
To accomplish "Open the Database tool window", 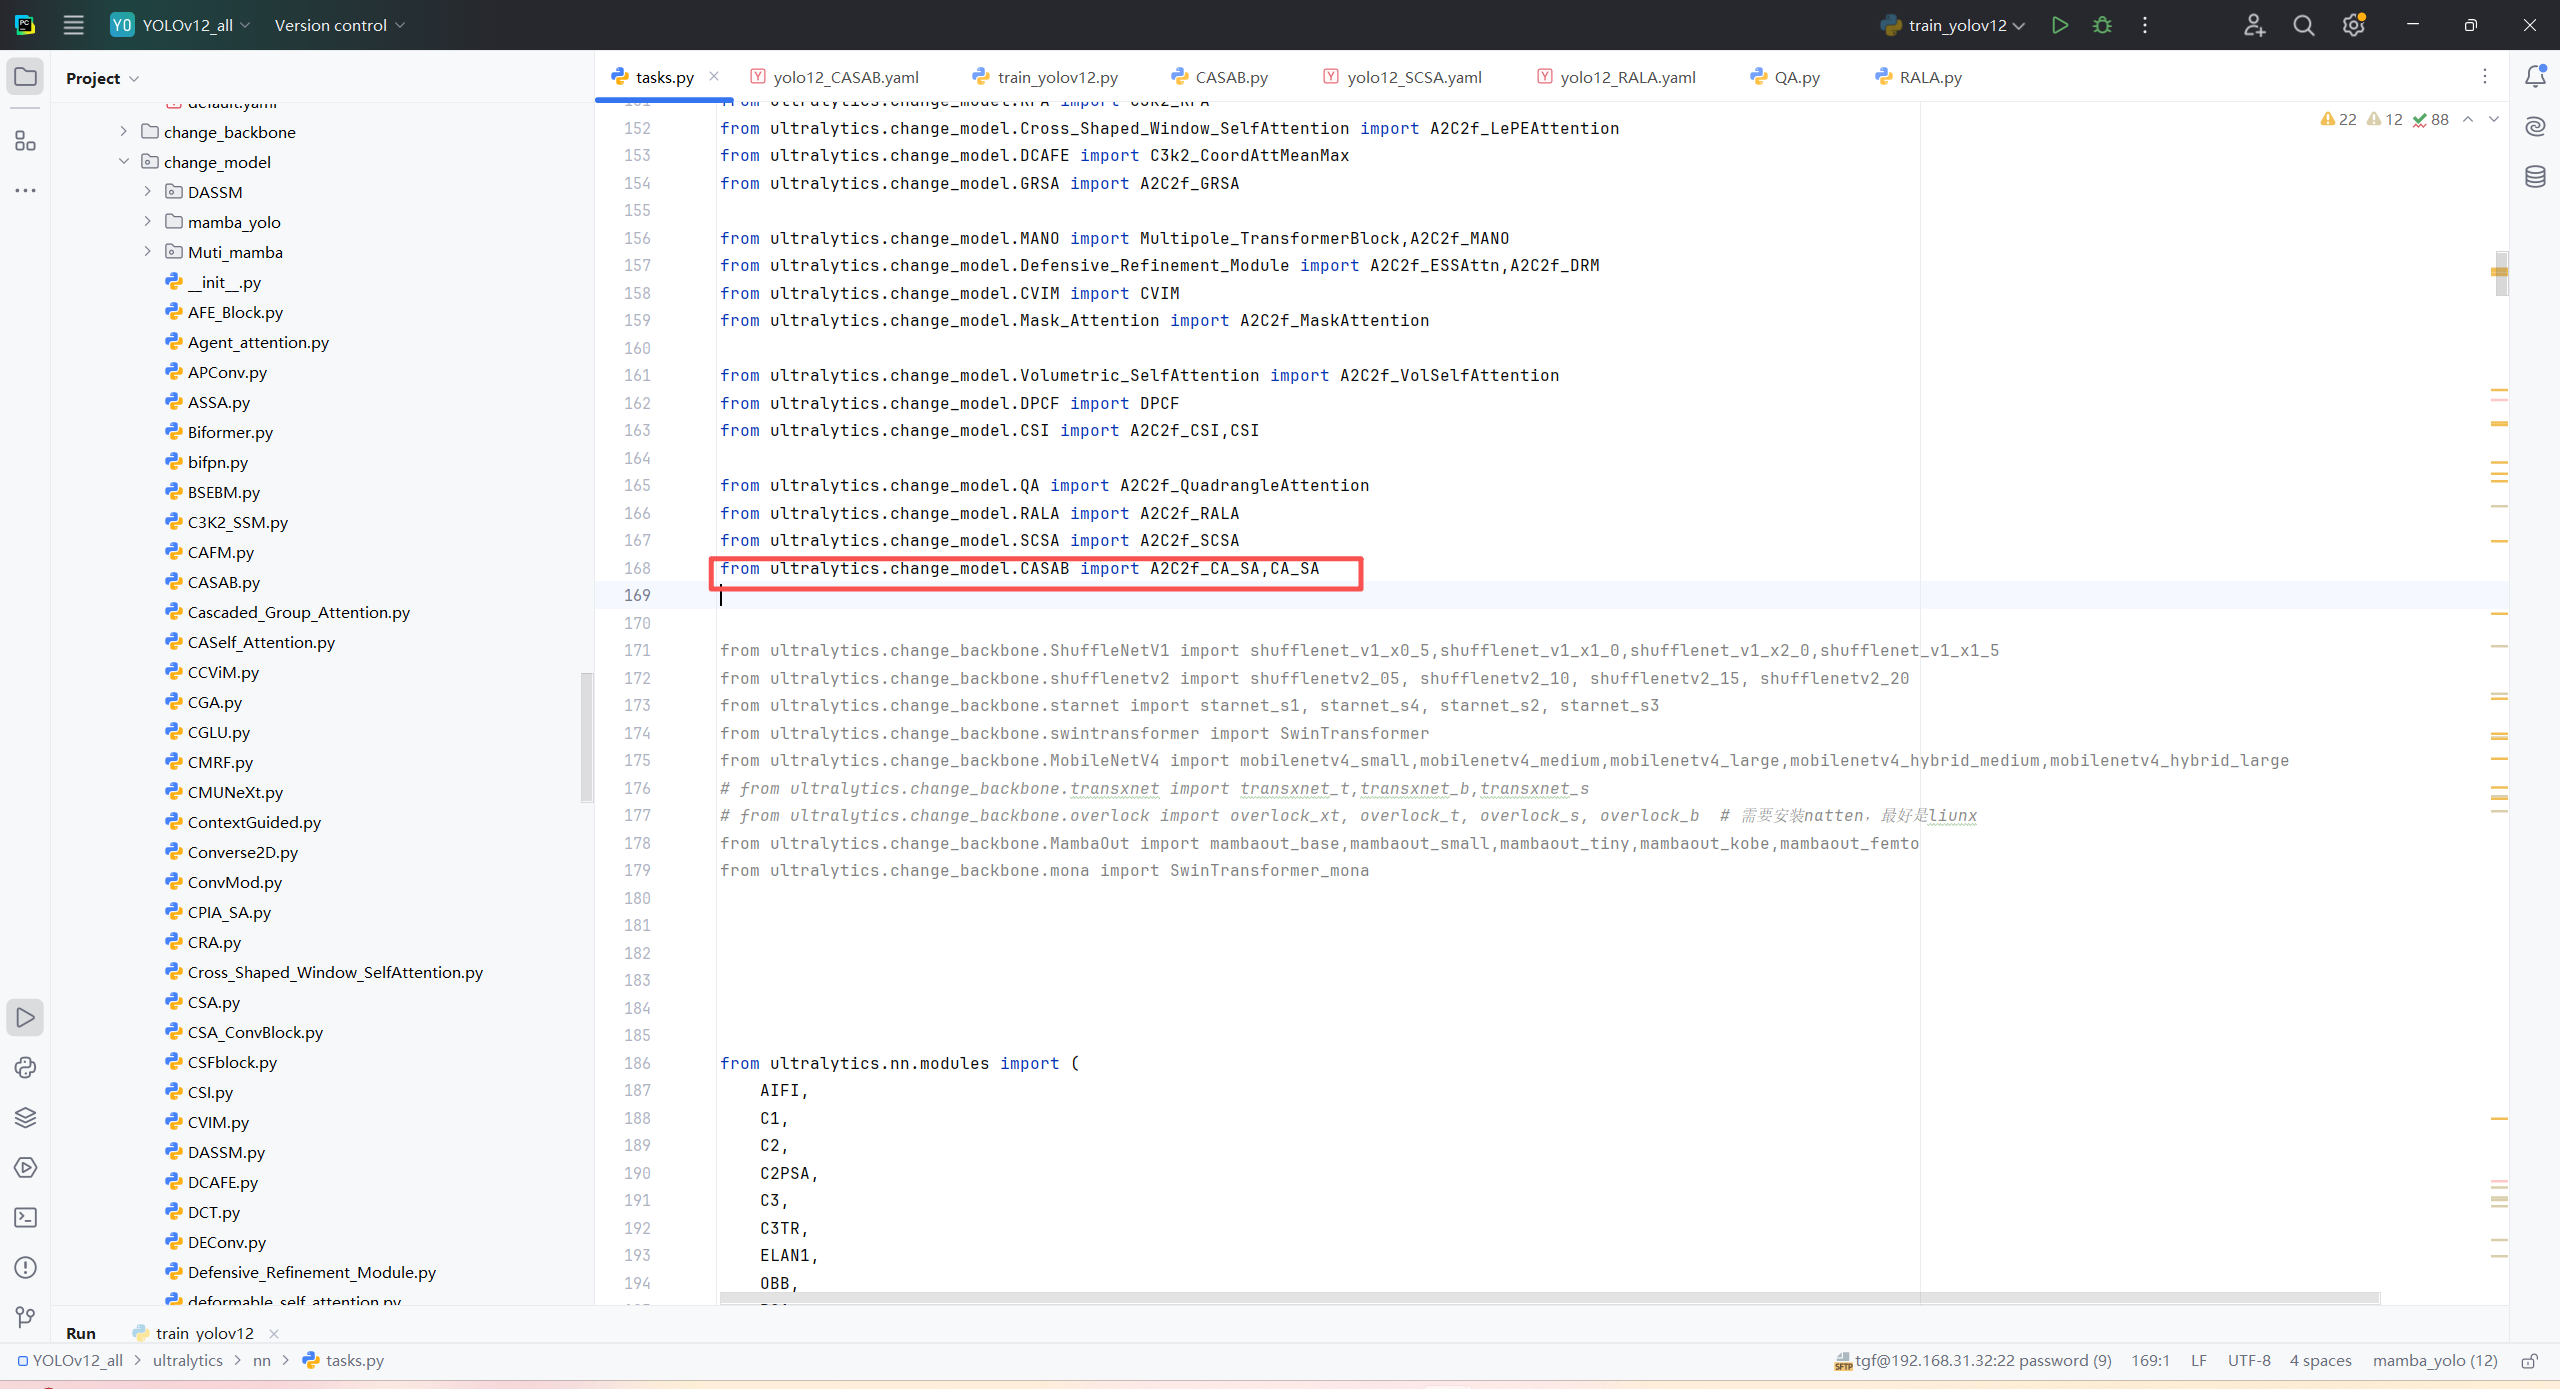I will coord(2535,177).
